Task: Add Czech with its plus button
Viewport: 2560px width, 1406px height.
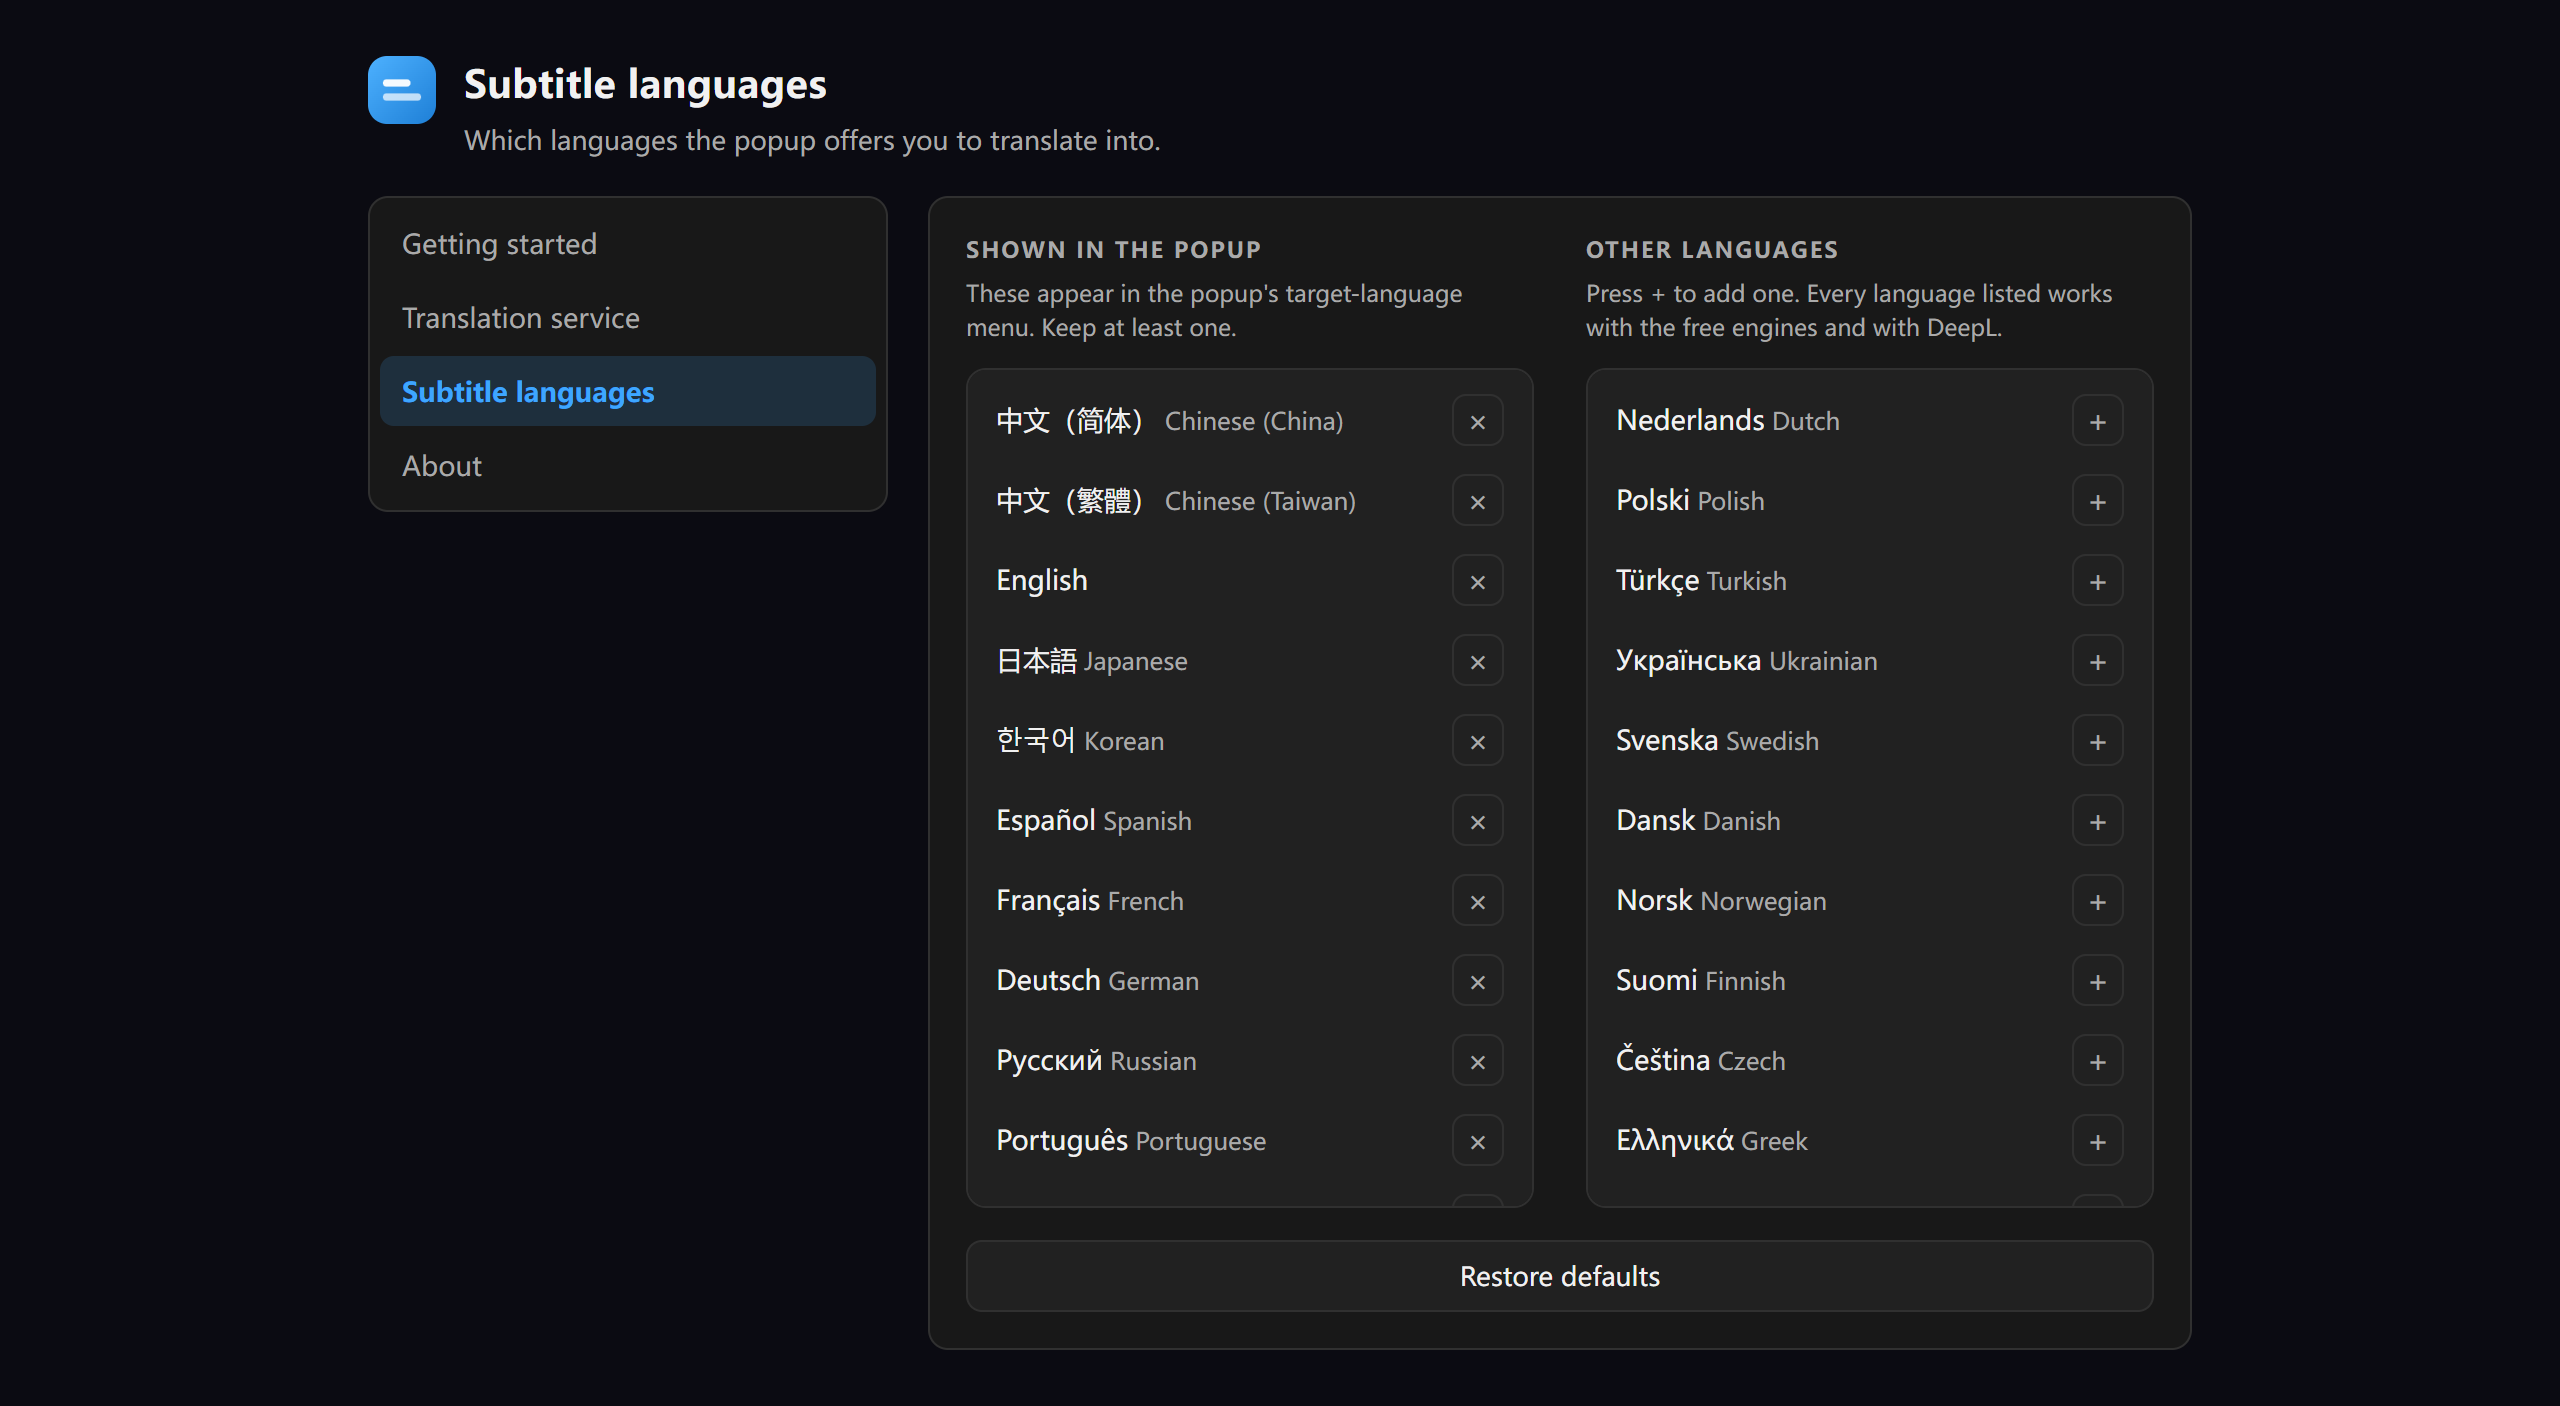Action: point(2097,1061)
